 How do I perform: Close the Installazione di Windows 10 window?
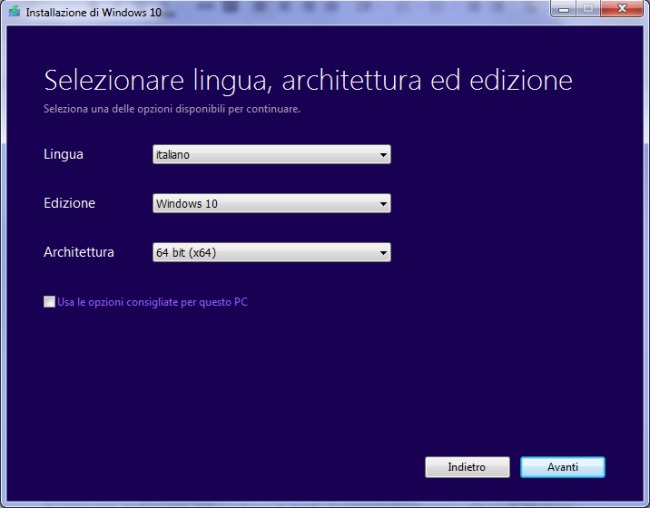click(x=622, y=8)
